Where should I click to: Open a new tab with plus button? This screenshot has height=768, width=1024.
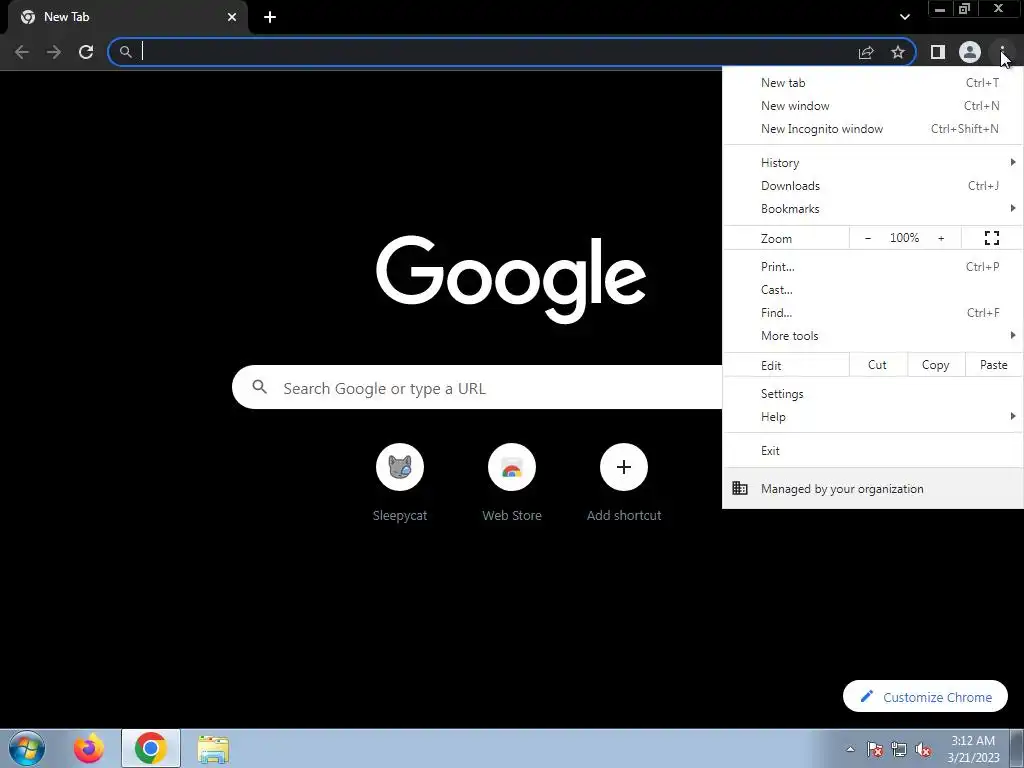[270, 17]
